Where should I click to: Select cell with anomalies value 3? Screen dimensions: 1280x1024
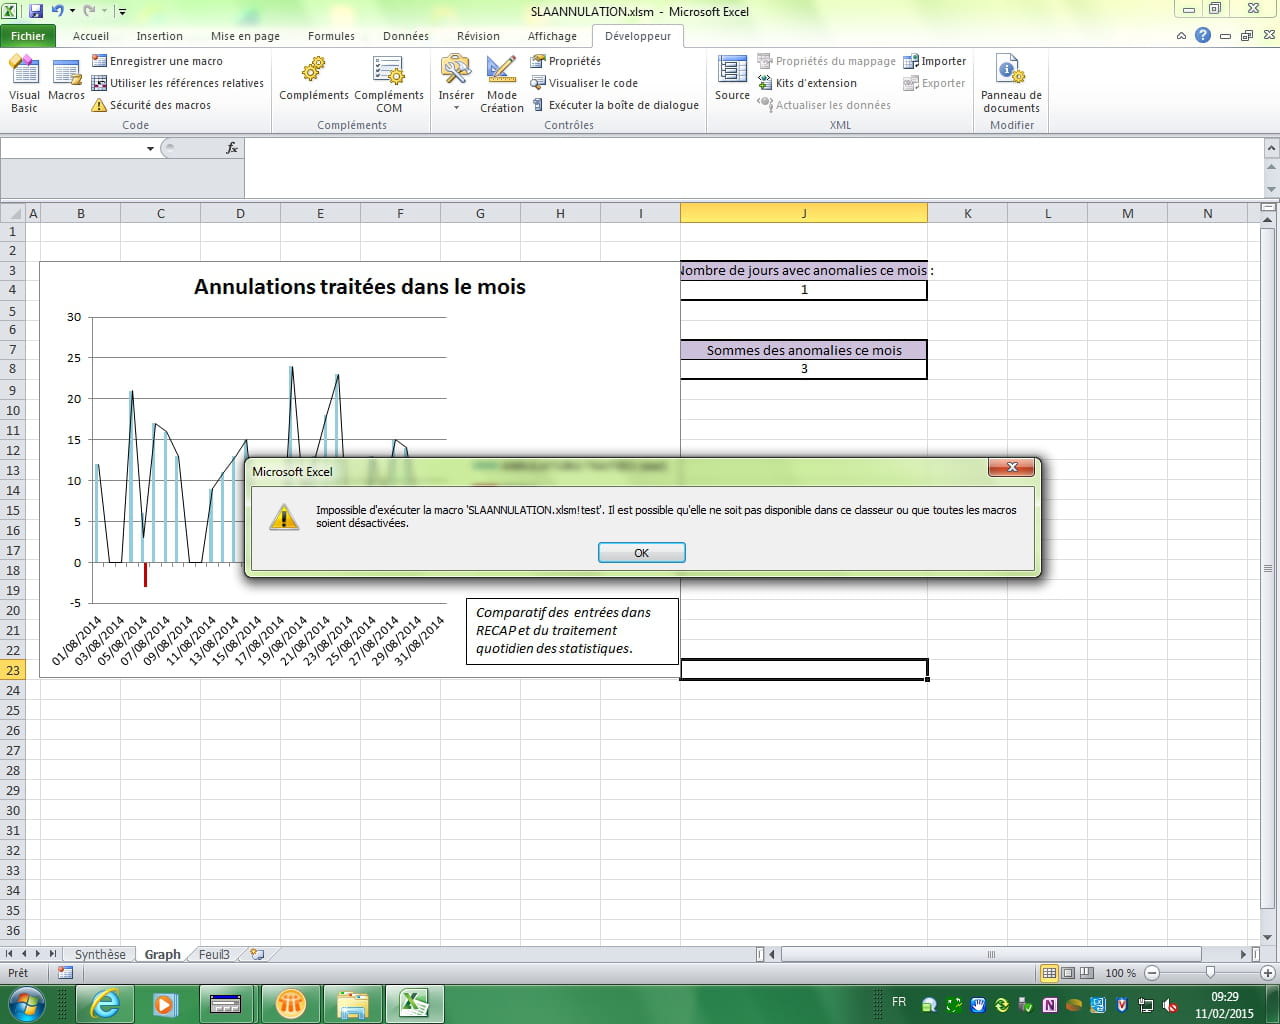point(804,369)
